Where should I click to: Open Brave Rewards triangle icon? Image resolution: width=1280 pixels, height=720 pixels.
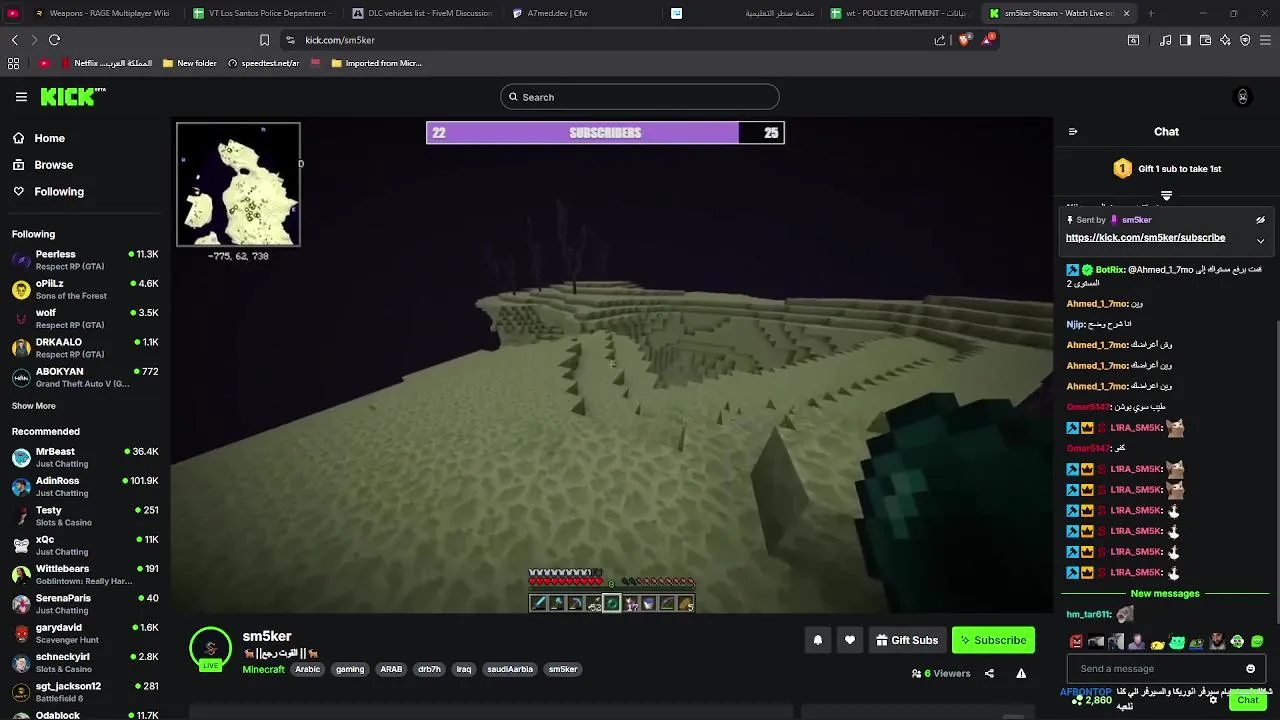(x=989, y=40)
